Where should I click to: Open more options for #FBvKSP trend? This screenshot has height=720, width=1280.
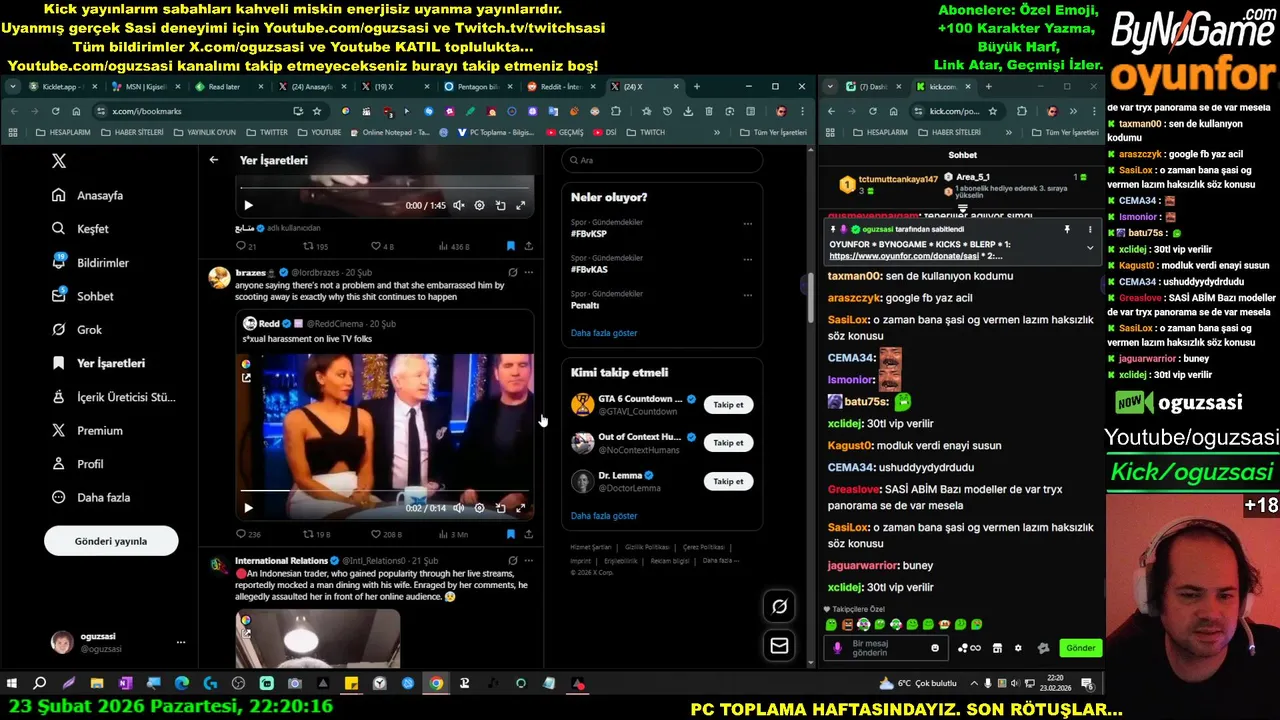[x=747, y=224]
